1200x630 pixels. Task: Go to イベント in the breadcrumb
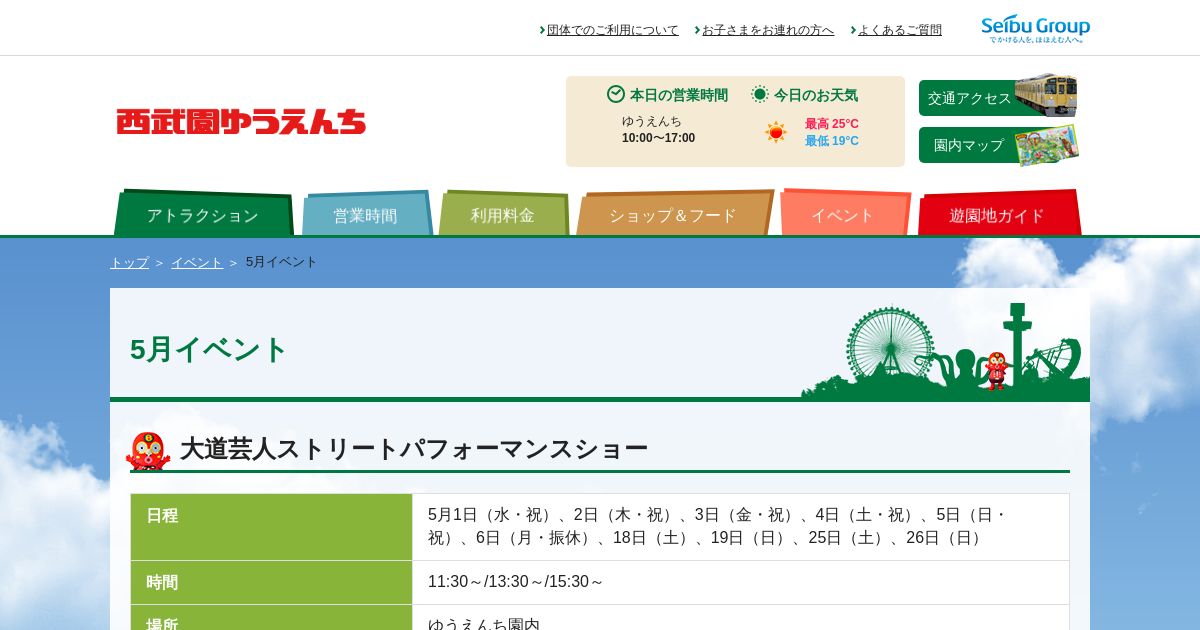pos(197,262)
